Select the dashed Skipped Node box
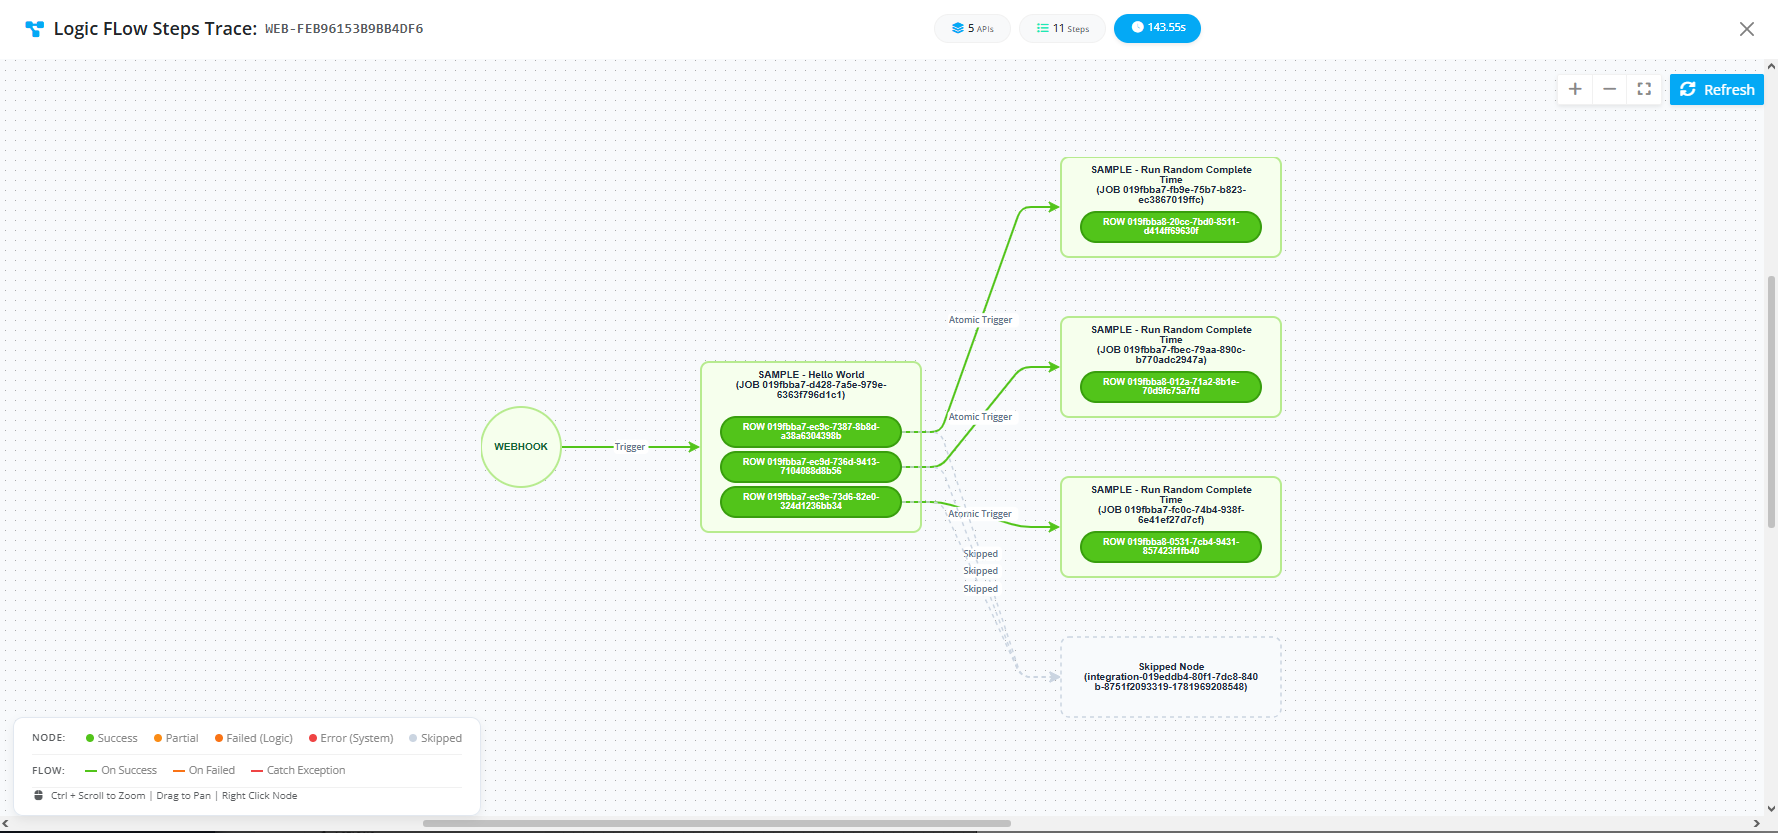Screen dimensions: 1778x833 click(x=1171, y=677)
